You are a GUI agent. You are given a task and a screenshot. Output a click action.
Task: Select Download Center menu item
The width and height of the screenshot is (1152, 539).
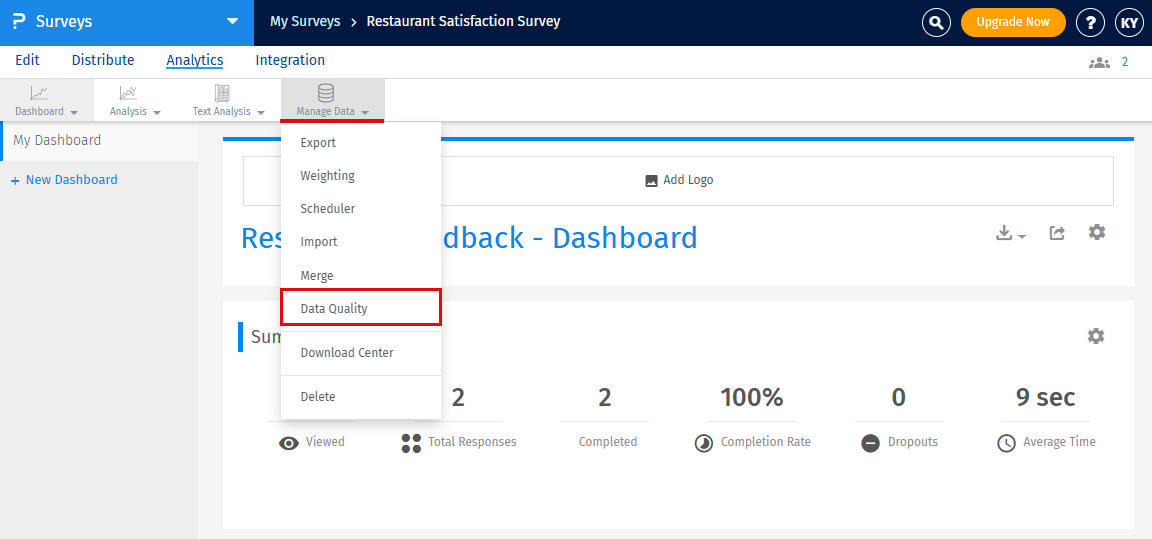pyautogui.click(x=347, y=352)
